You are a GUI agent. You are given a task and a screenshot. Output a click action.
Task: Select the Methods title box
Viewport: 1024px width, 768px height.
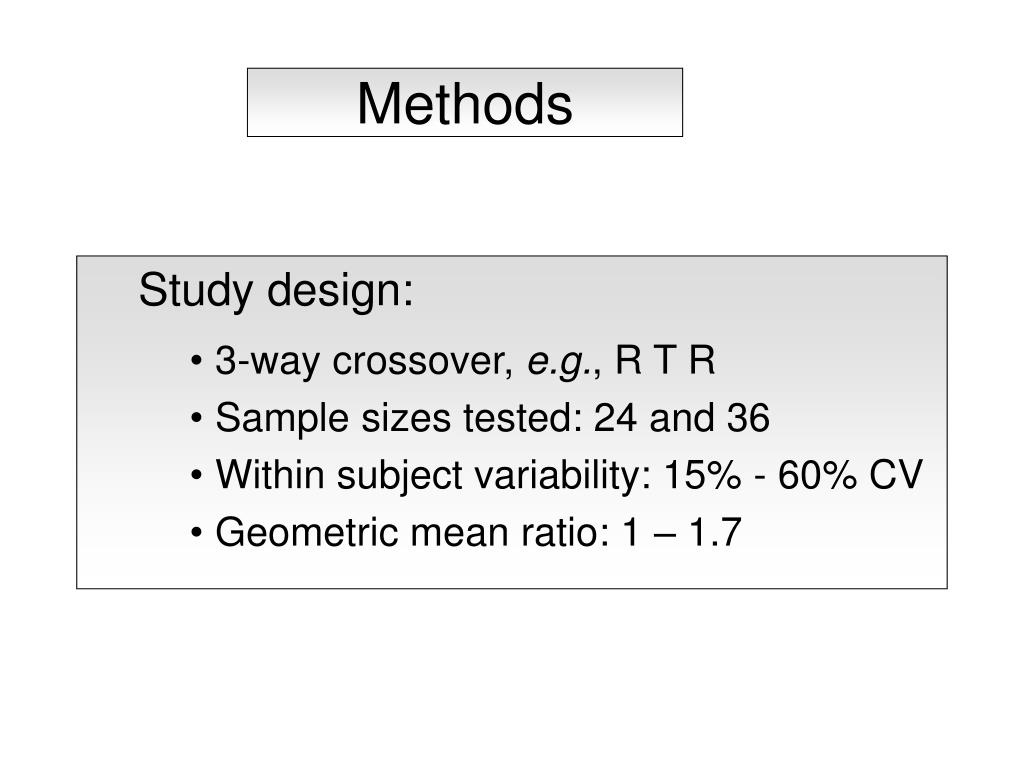pos(465,103)
